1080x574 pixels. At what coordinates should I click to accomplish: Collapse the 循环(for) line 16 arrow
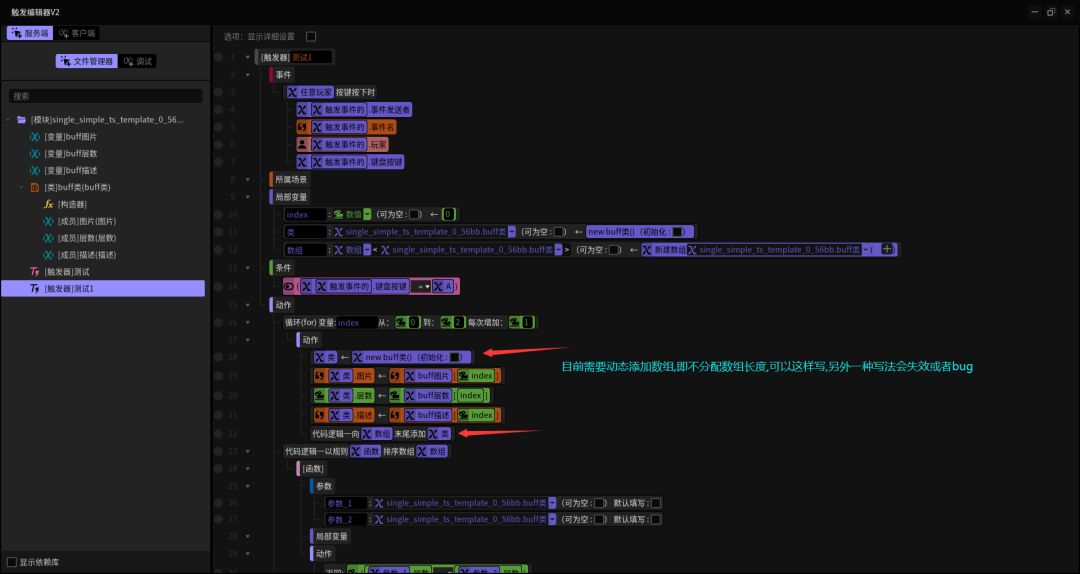tap(247, 322)
